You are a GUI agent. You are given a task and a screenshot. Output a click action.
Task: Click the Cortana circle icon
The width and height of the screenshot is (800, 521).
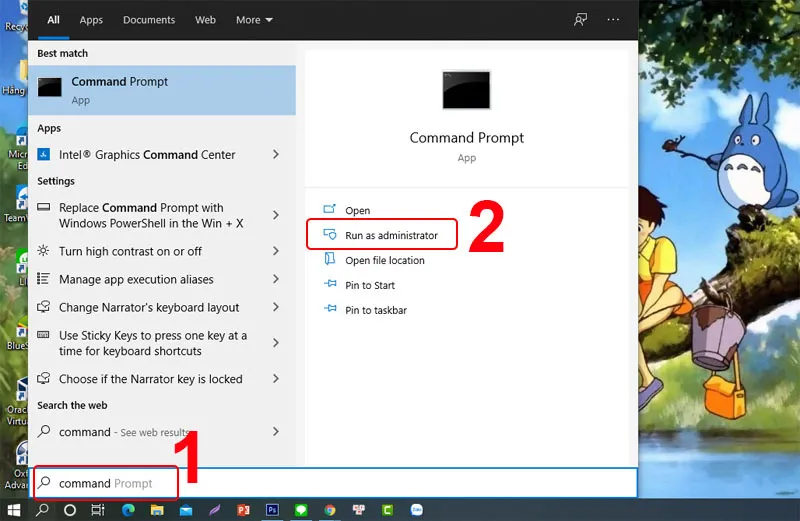point(70,510)
